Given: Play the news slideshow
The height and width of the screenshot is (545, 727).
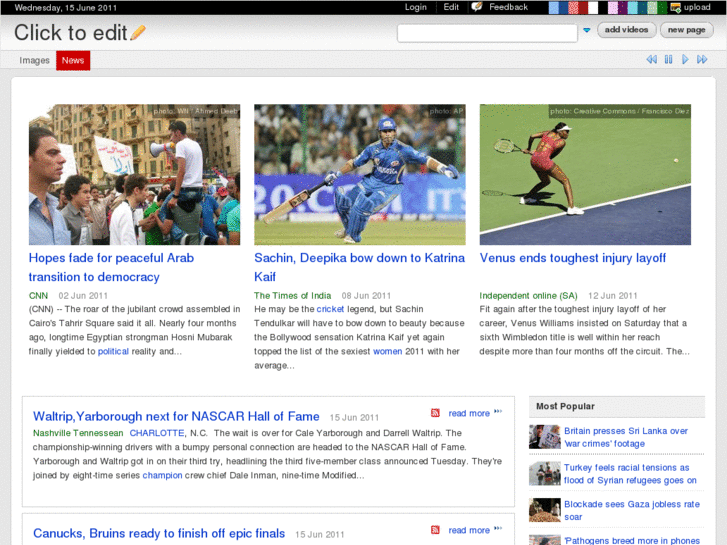Looking at the screenshot, I should pyautogui.click(x=685, y=59).
